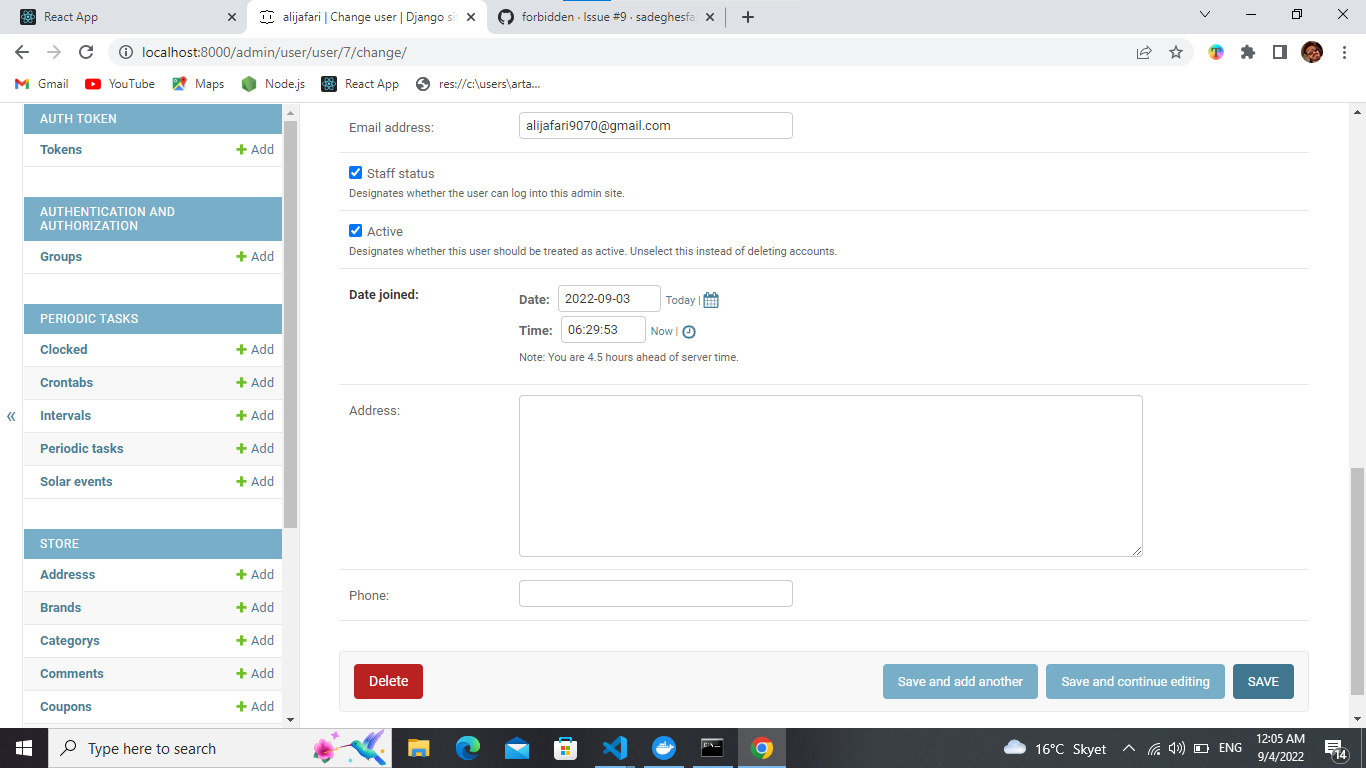Click inside the Phone input field
Viewport: 1366px width, 768px height.
[655, 593]
